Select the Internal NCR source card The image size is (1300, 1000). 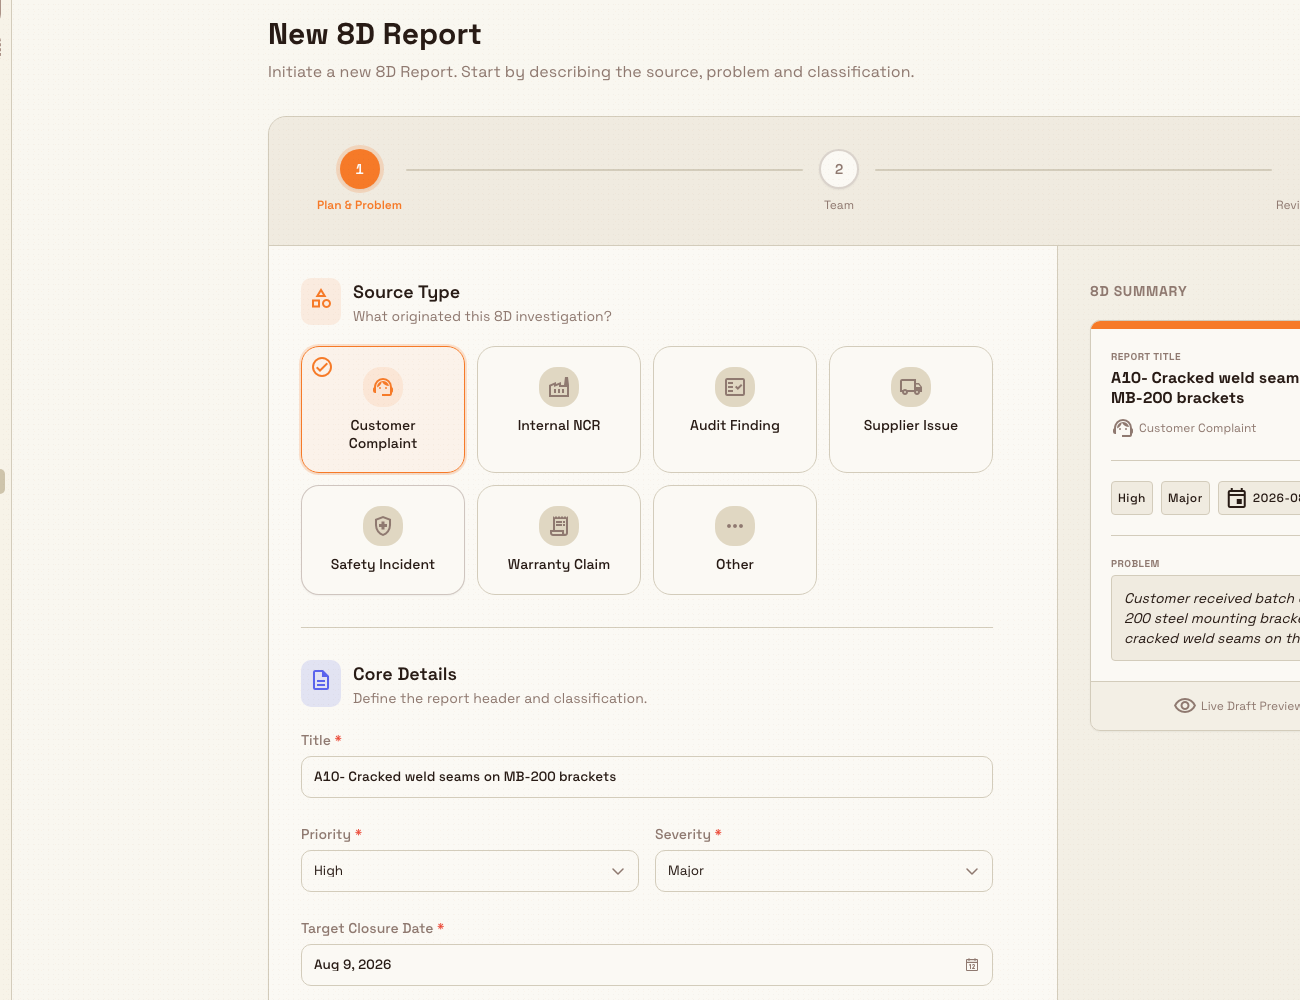point(559,409)
